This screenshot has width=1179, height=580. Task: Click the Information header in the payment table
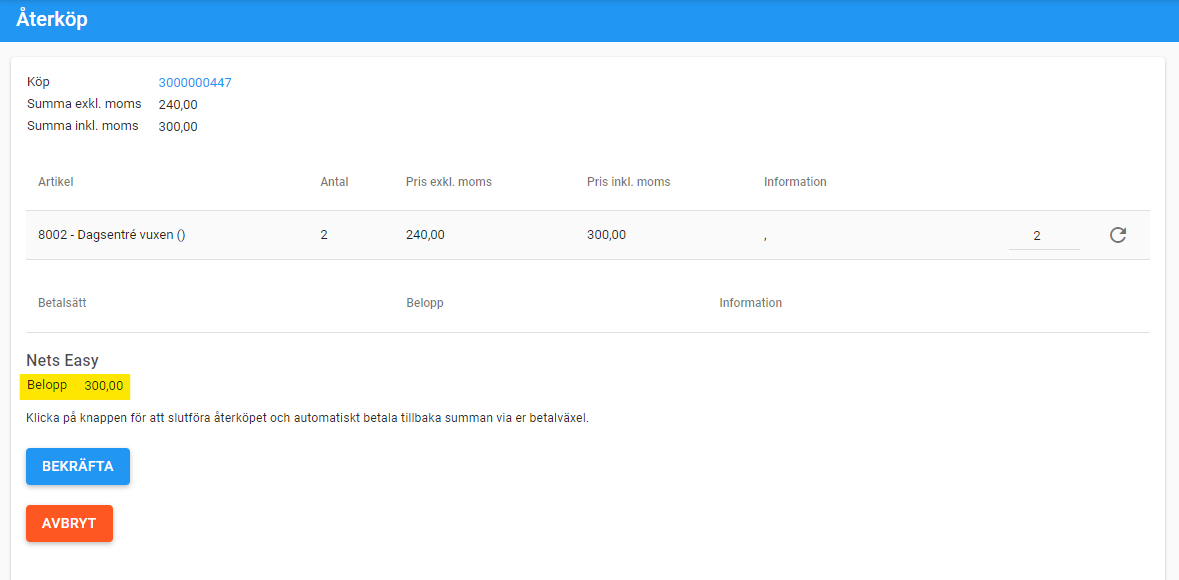[750, 302]
